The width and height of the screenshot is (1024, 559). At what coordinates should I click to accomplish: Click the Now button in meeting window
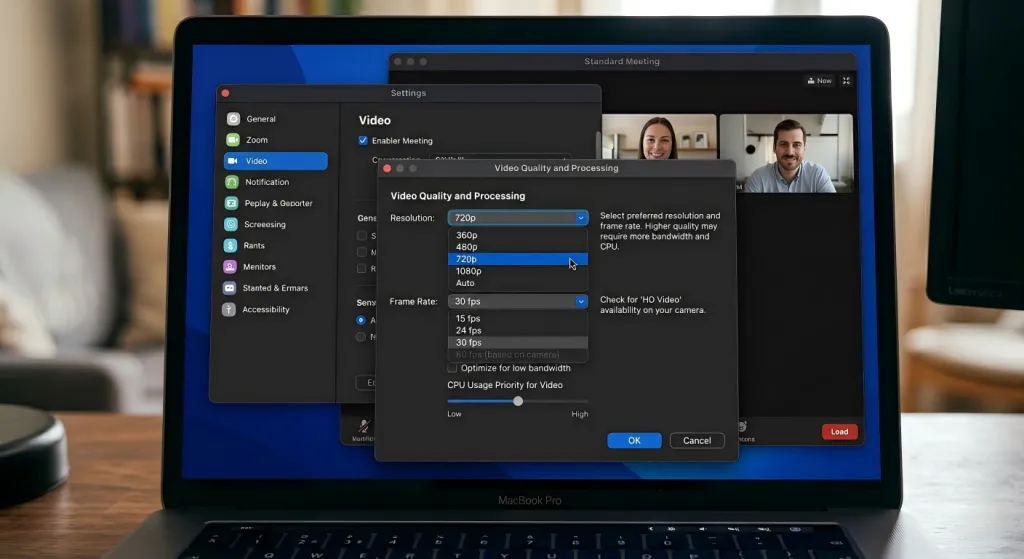click(820, 81)
